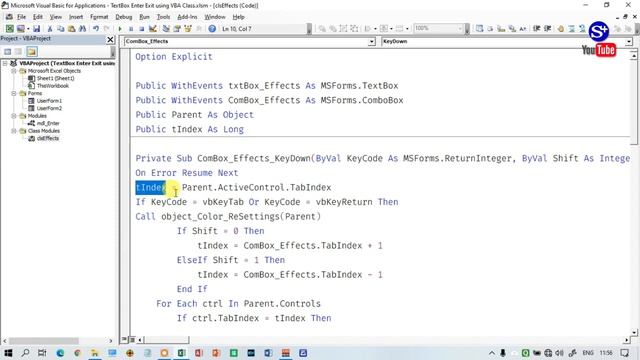Image resolution: width=640 pixels, height=360 pixels.
Task: Open the Window menu
Action: 215,17
